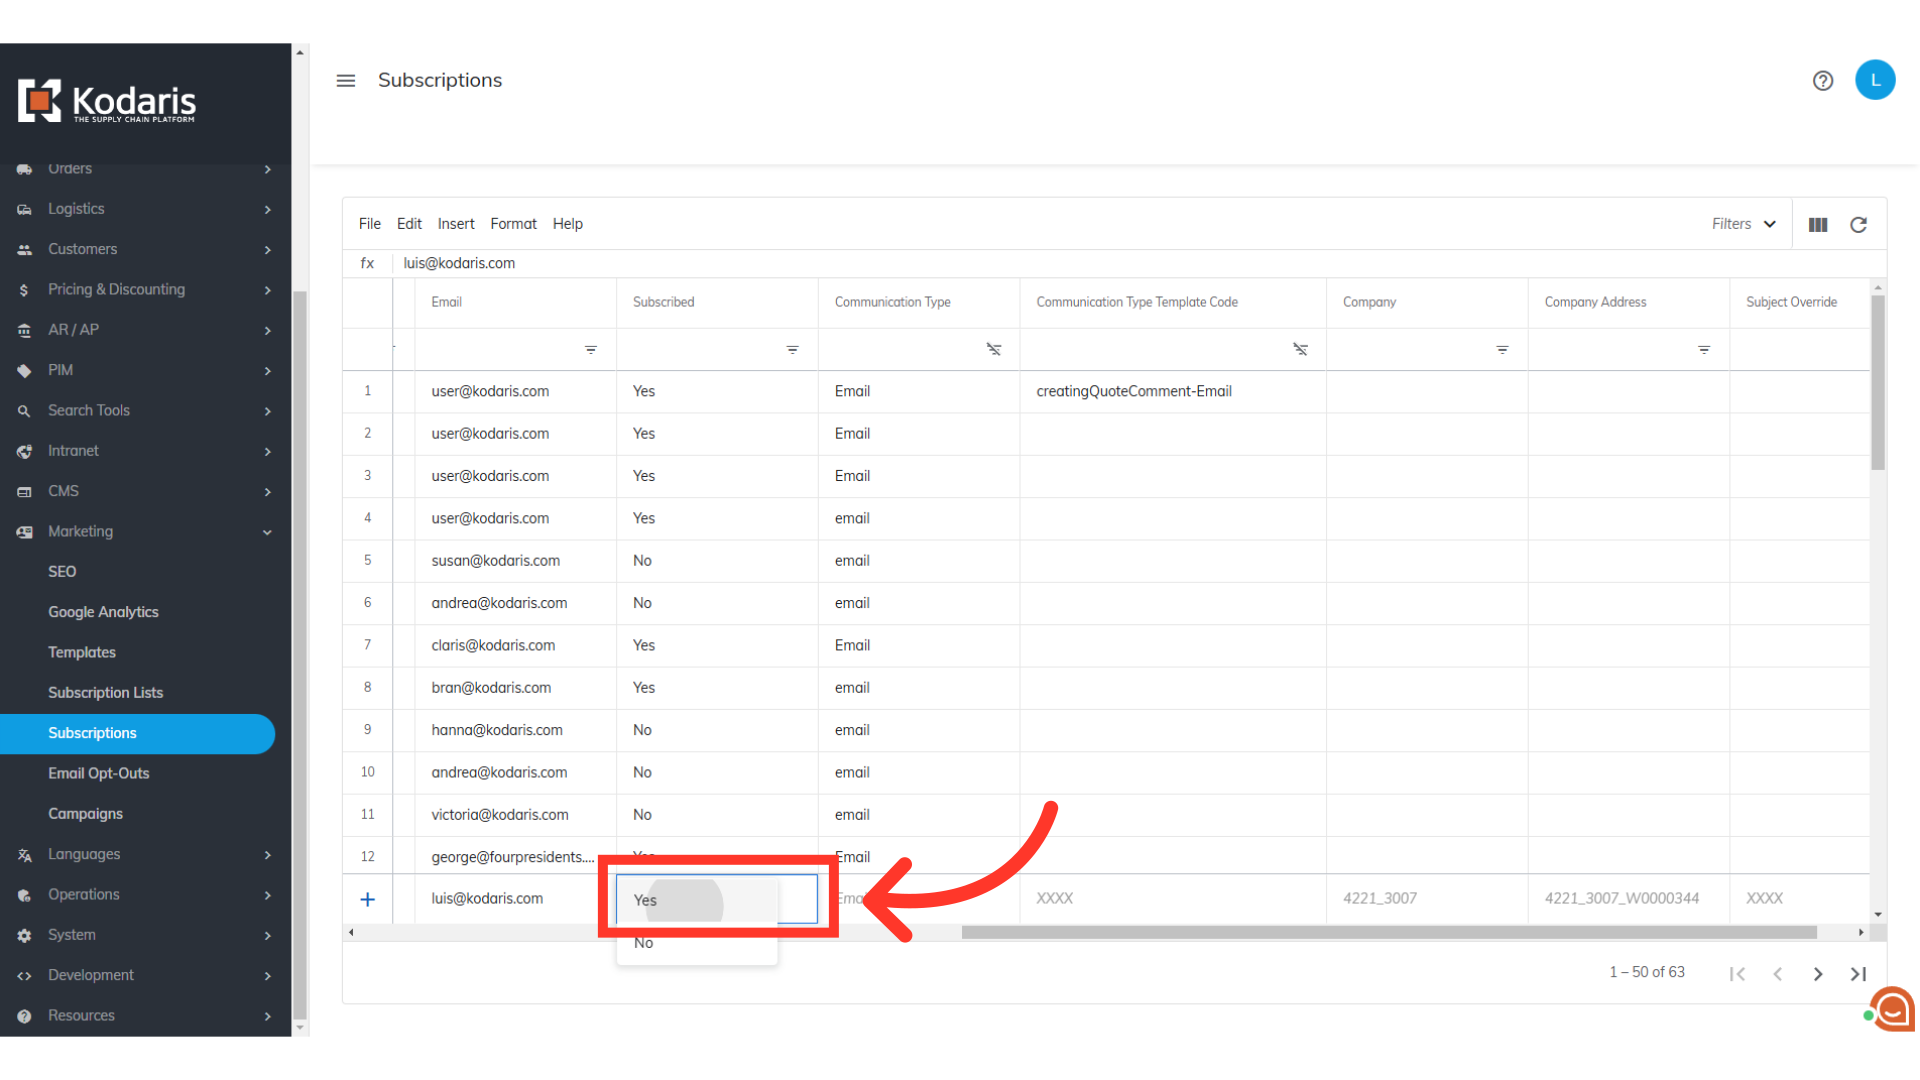Open the Email column filter icon
Viewport: 1920px width, 1080px height.
(590, 350)
